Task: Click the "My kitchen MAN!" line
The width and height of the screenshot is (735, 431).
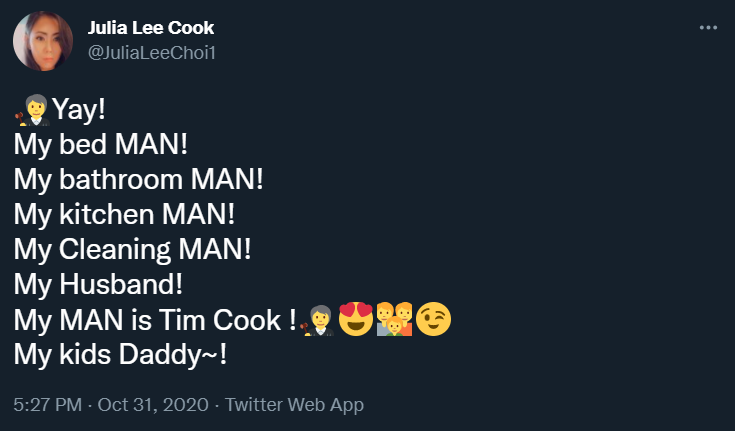Action: point(126,214)
